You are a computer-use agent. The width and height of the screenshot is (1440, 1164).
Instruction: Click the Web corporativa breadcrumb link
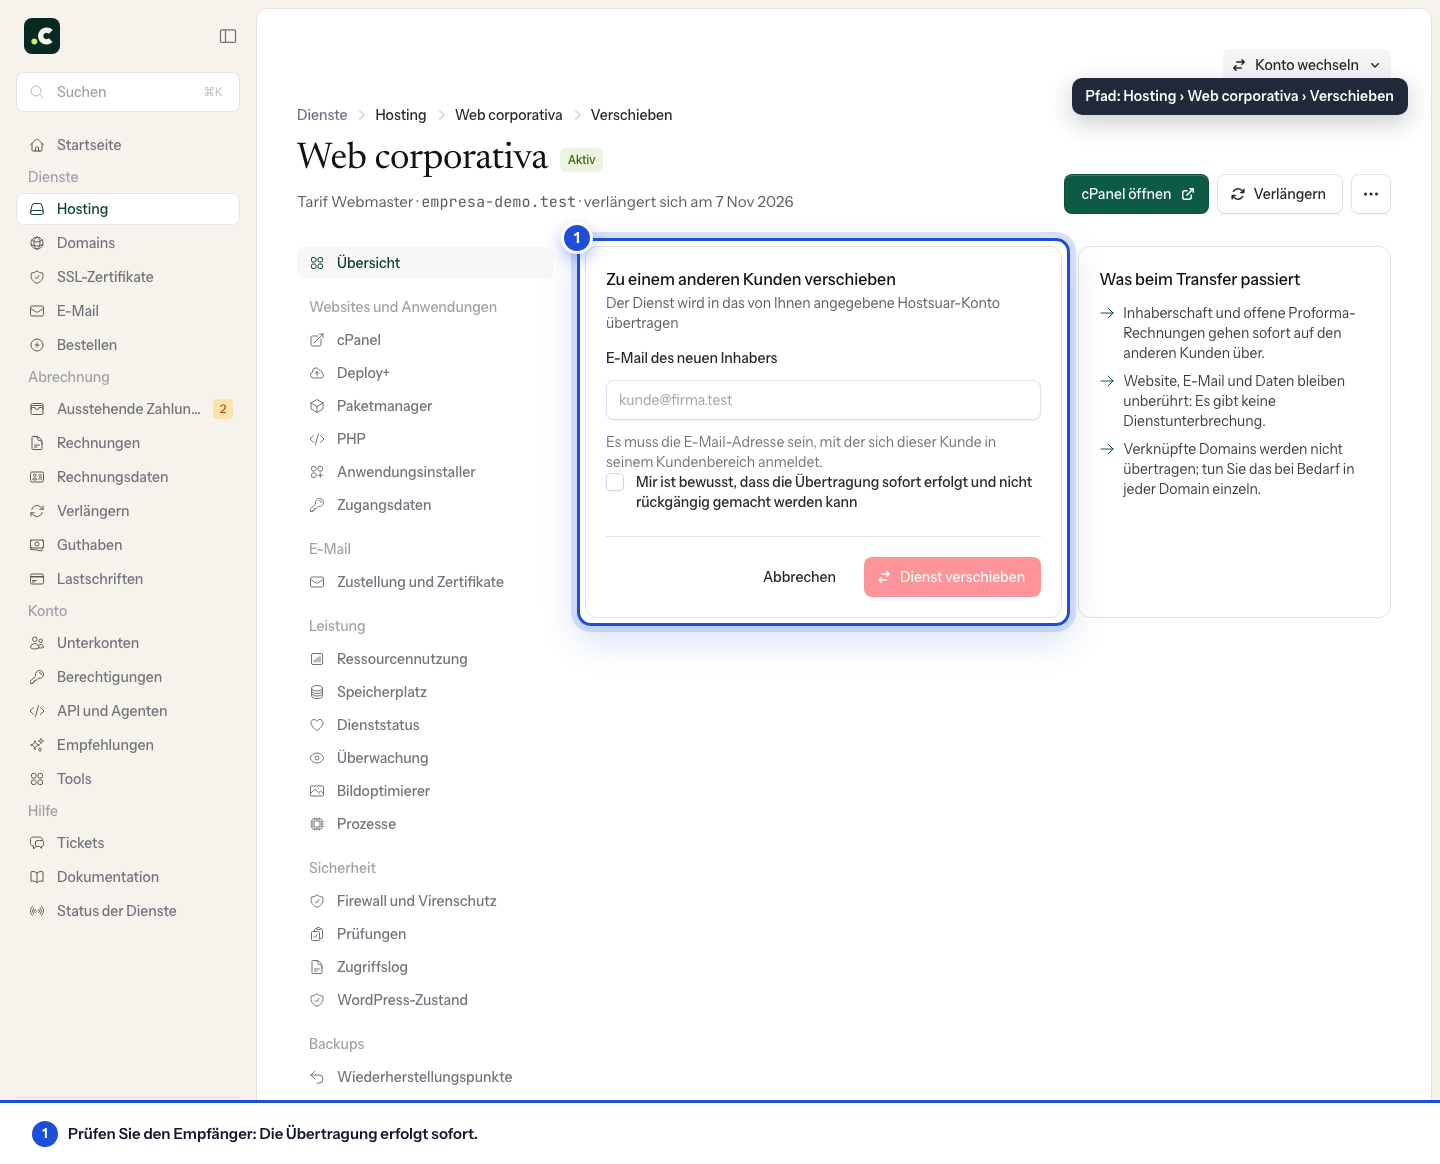(x=508, y=115)
